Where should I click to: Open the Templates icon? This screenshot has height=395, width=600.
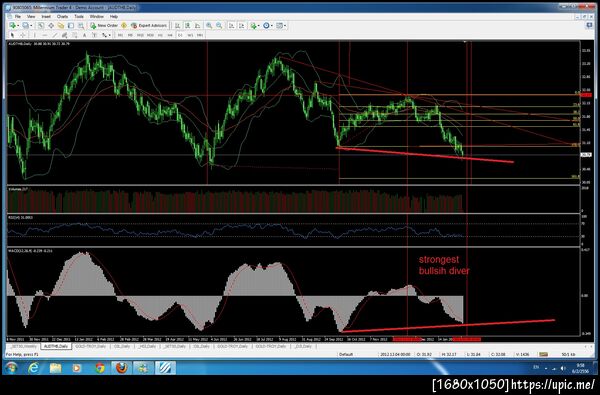click(x=279, y=25)
